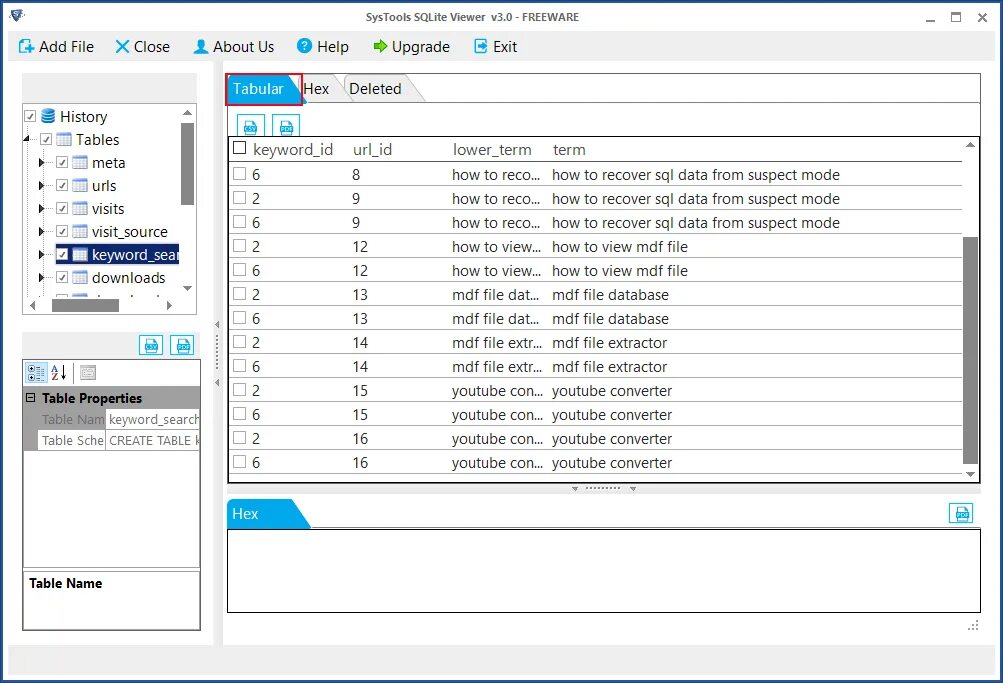The width and height of the screenshot is (1003, 683).
Task: Check the select-all header checkbox
Action: (x=240, y=148)
